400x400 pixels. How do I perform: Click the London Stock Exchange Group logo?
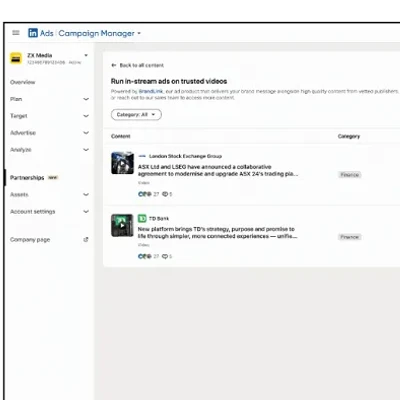click(142, 156)
